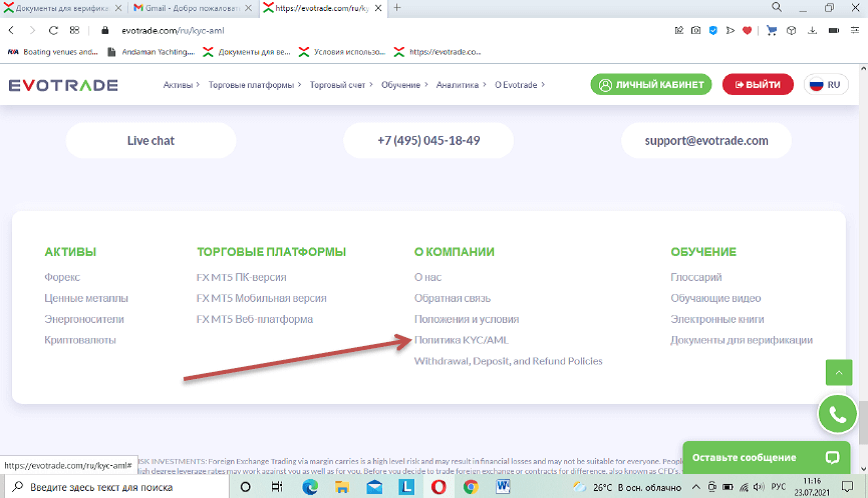
Task: Open the Andaman Yachting bookmark
Action: point(152,51)
